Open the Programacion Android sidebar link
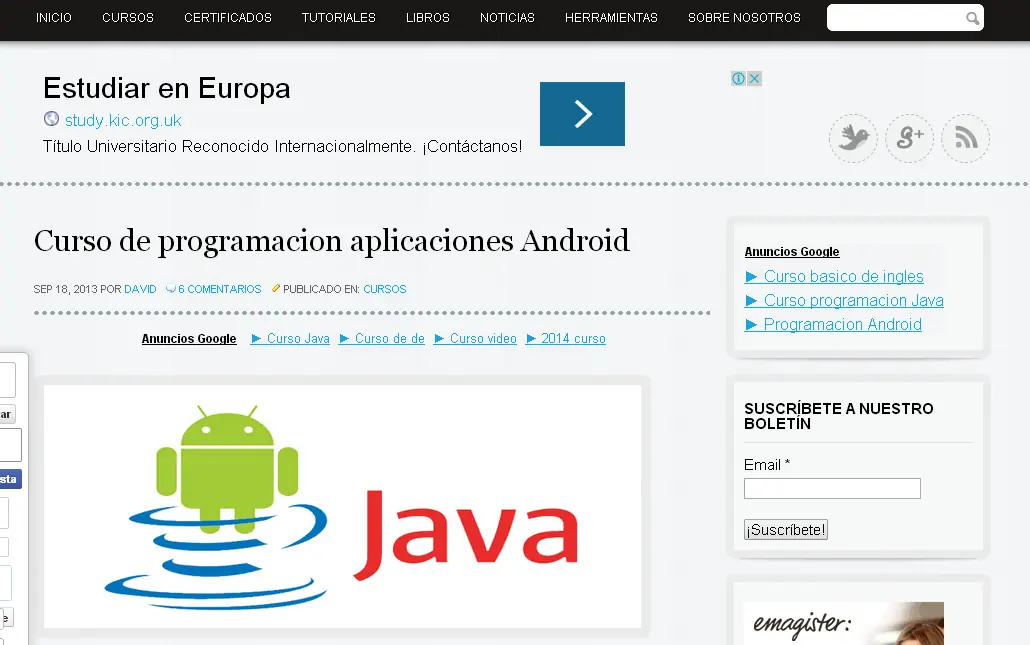 point(833,324)
